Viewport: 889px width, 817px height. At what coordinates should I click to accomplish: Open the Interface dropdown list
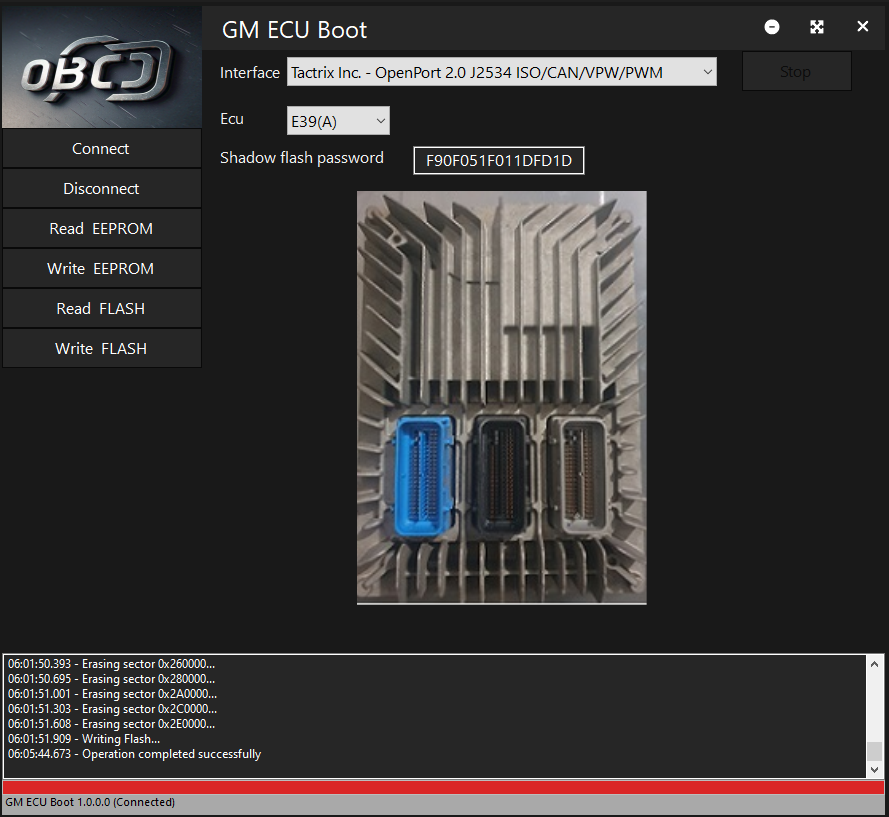tap(502, 72)
